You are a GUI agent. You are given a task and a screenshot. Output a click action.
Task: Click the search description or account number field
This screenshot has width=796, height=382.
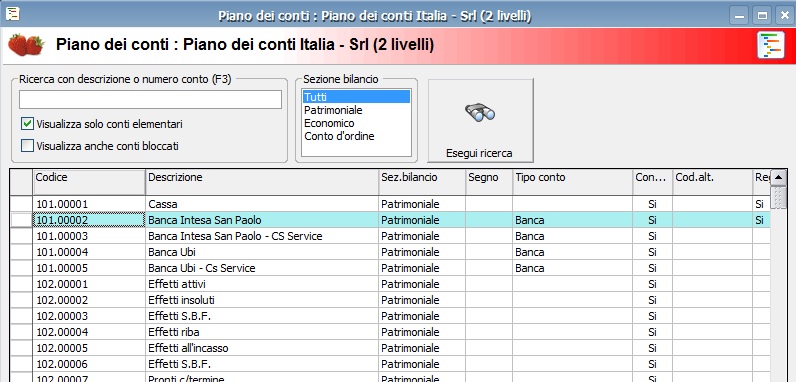coord(150,100)
